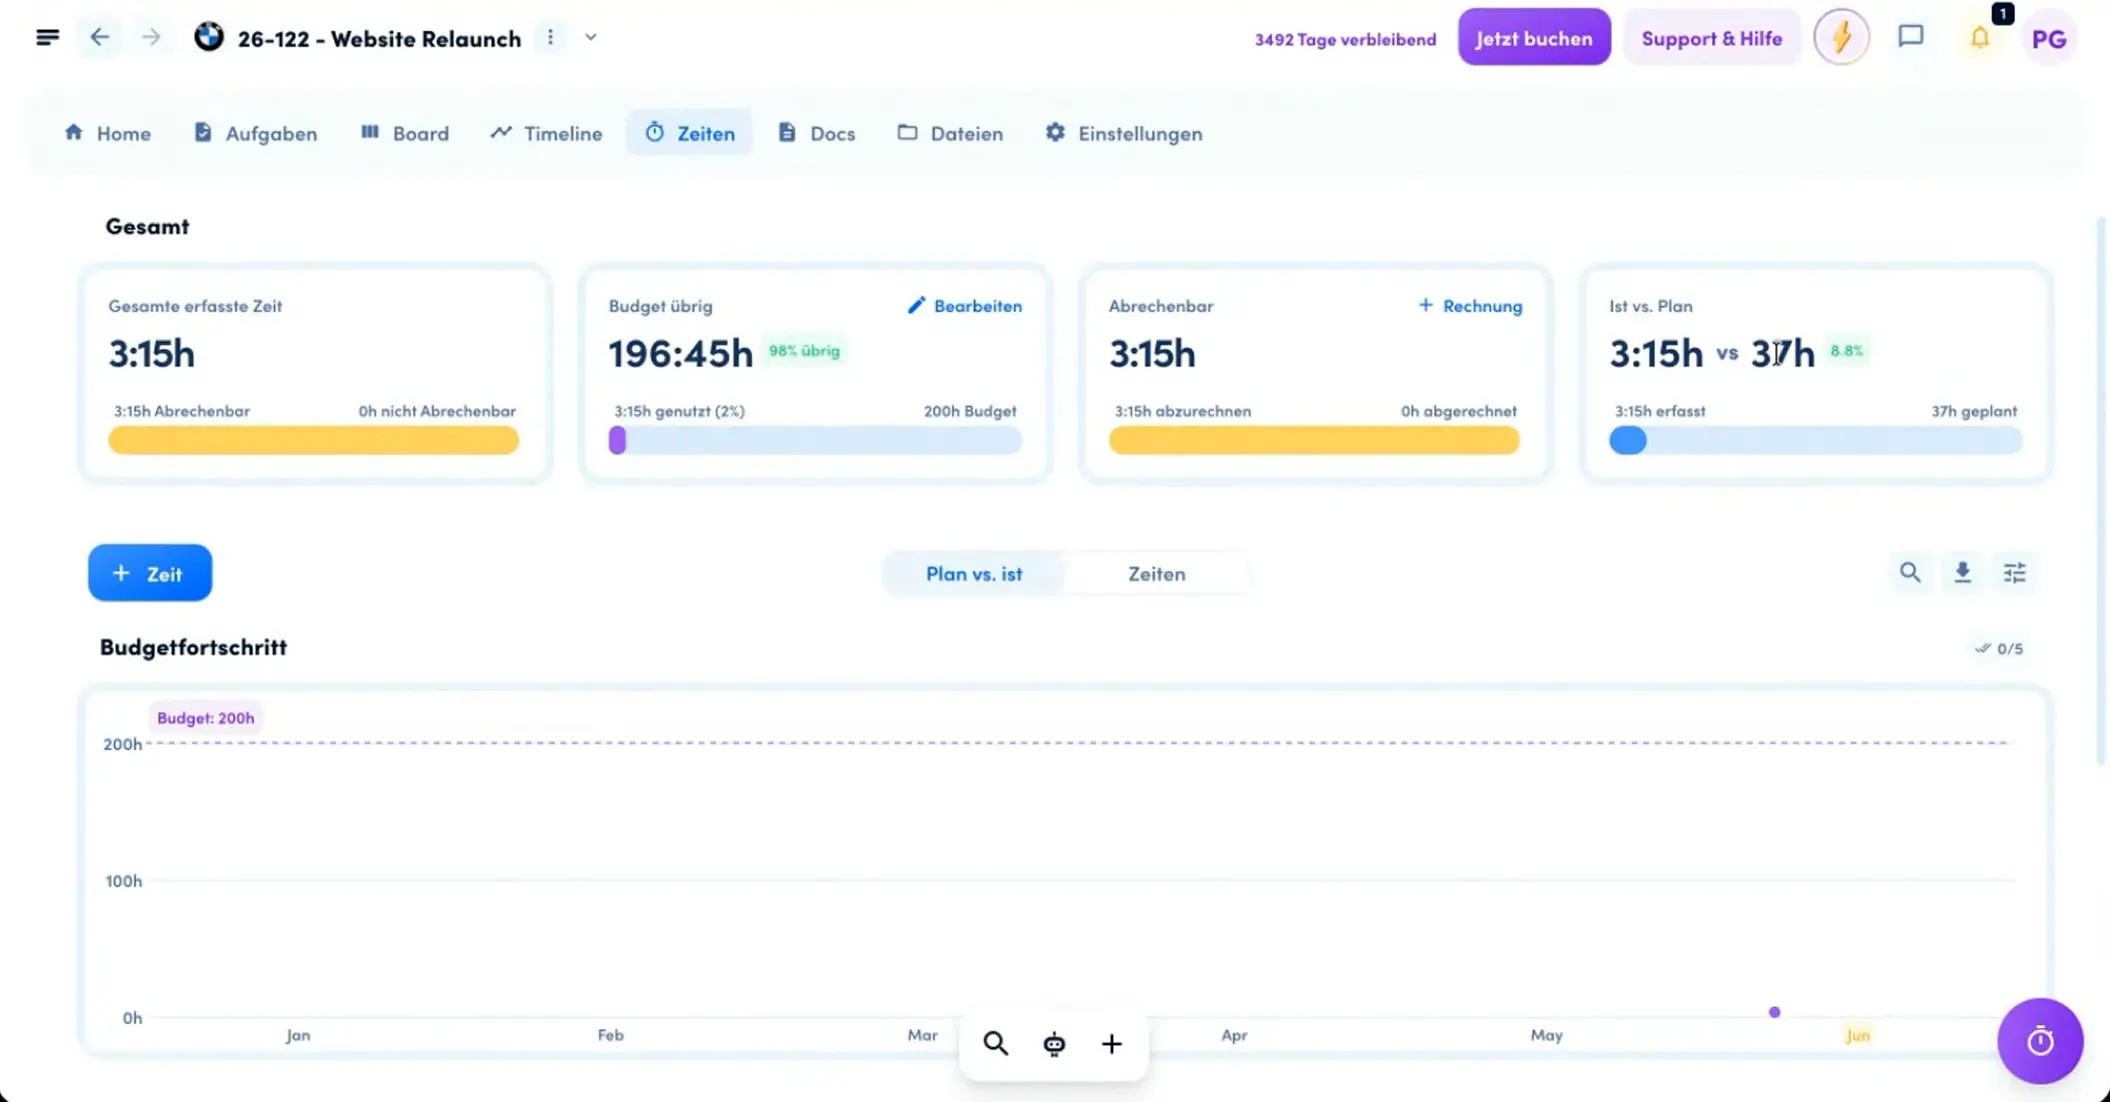Image resolution: width=2110 pixels, height=1102 pixels.
Task: Click the lightning bolt quick-action icon
Action: [1841, 38]
